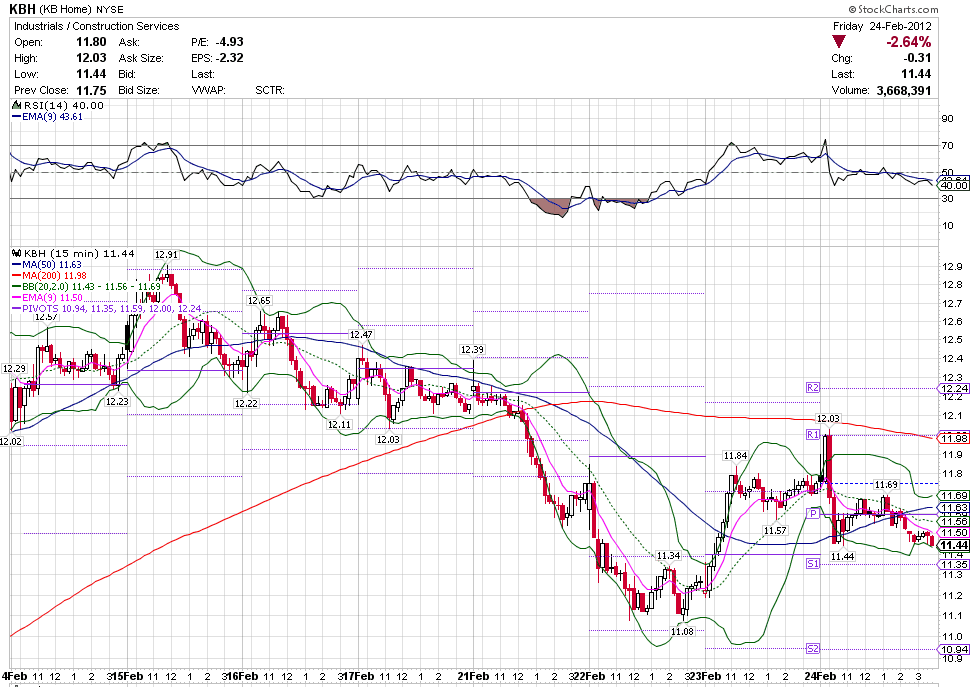Click the '(KB Home) NYSE' company name
The image size is (980, 687).
point(81,9)
